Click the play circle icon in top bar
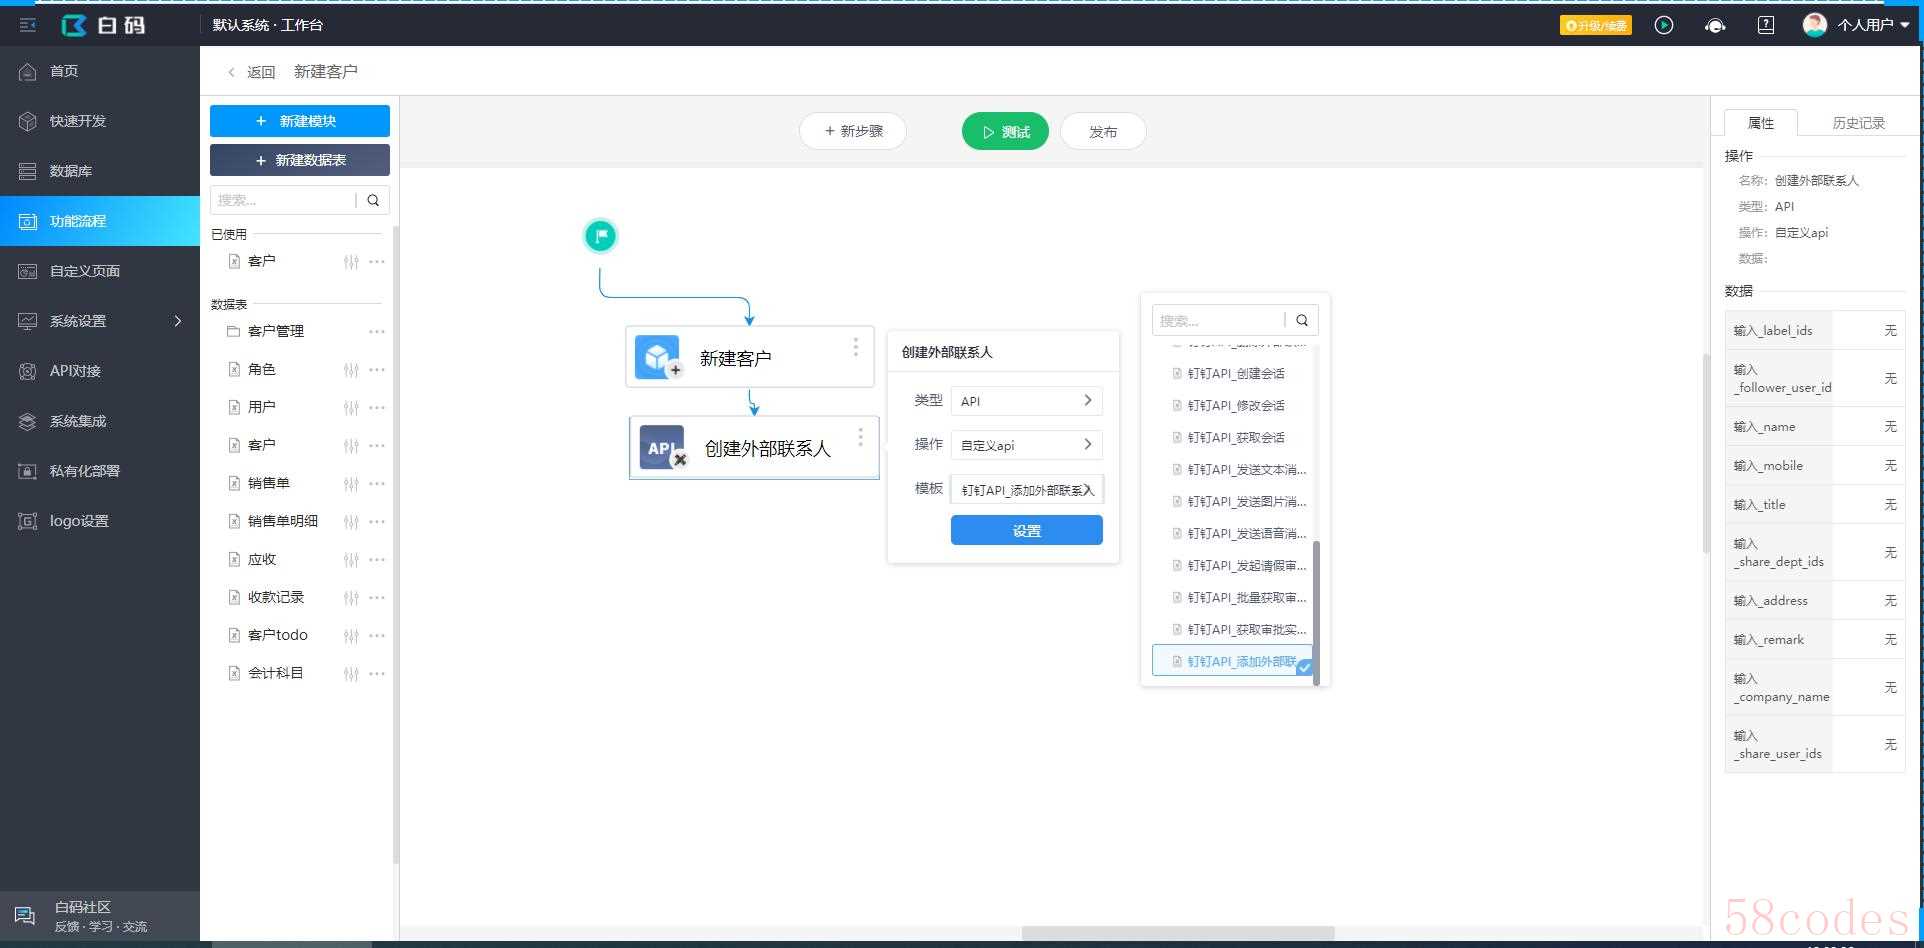 click(x=1664, y=25)
